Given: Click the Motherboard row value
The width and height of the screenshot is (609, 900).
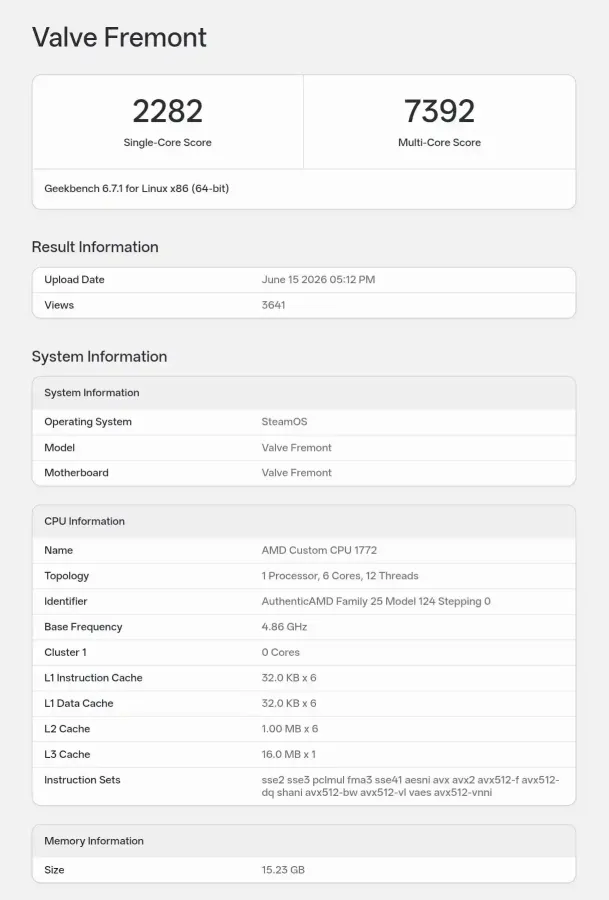Looking at the screenshot, I should (x=296, y=472).
